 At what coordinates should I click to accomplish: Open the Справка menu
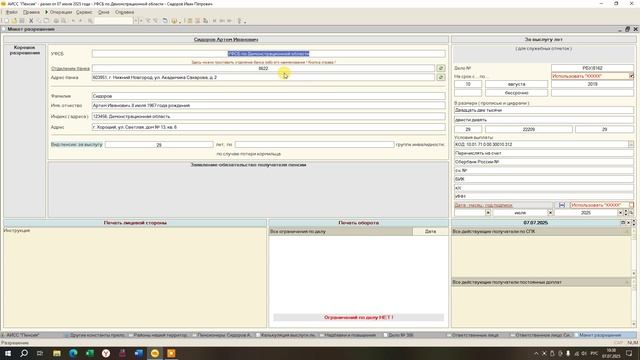tap(124, 12)
